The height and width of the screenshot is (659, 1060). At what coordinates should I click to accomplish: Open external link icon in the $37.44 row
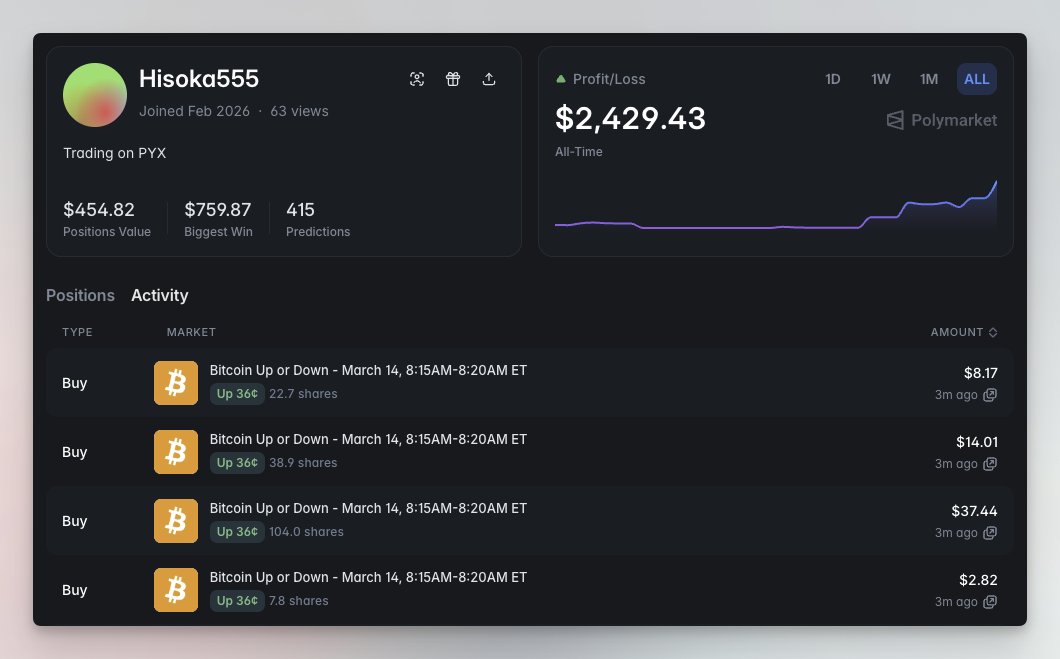[x=990, y=533]
